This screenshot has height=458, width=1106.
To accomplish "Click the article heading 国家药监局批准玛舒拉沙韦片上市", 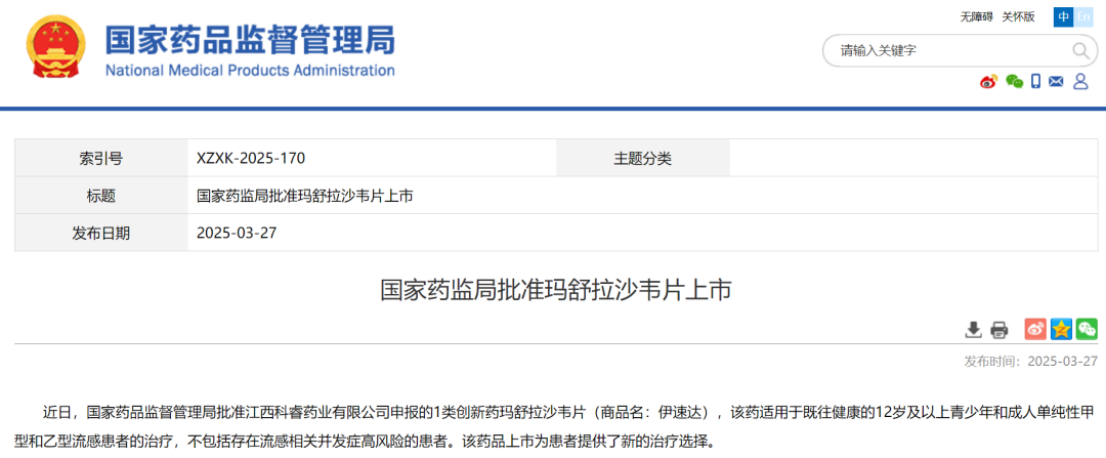I will pyautogui.click(x=556, y=290).
